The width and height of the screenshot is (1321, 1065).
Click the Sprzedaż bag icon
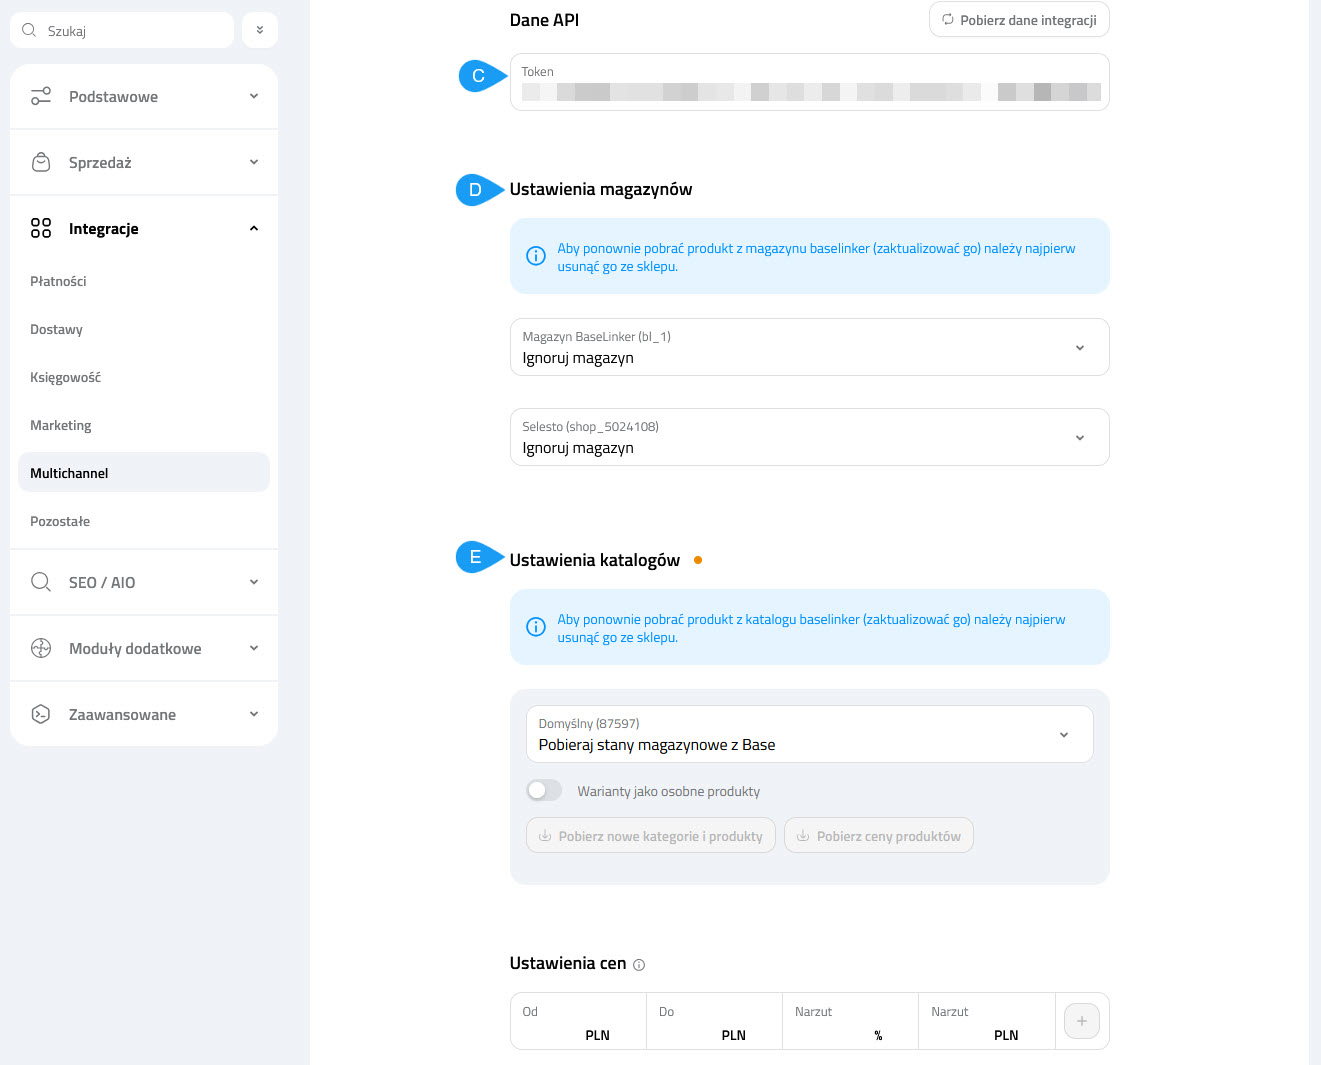tap(40, 161)
